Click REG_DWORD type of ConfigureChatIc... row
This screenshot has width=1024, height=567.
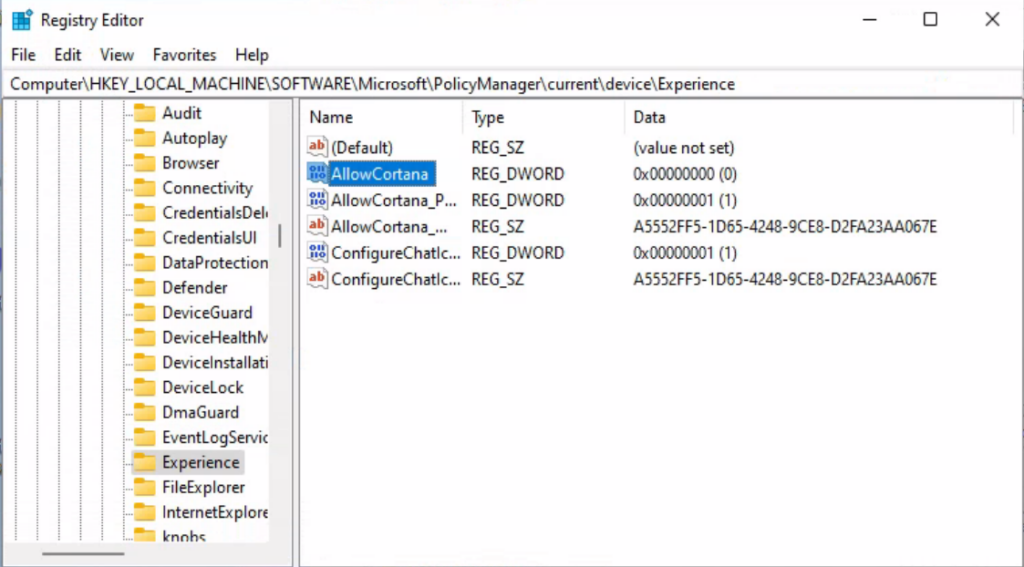coord(518,253)
